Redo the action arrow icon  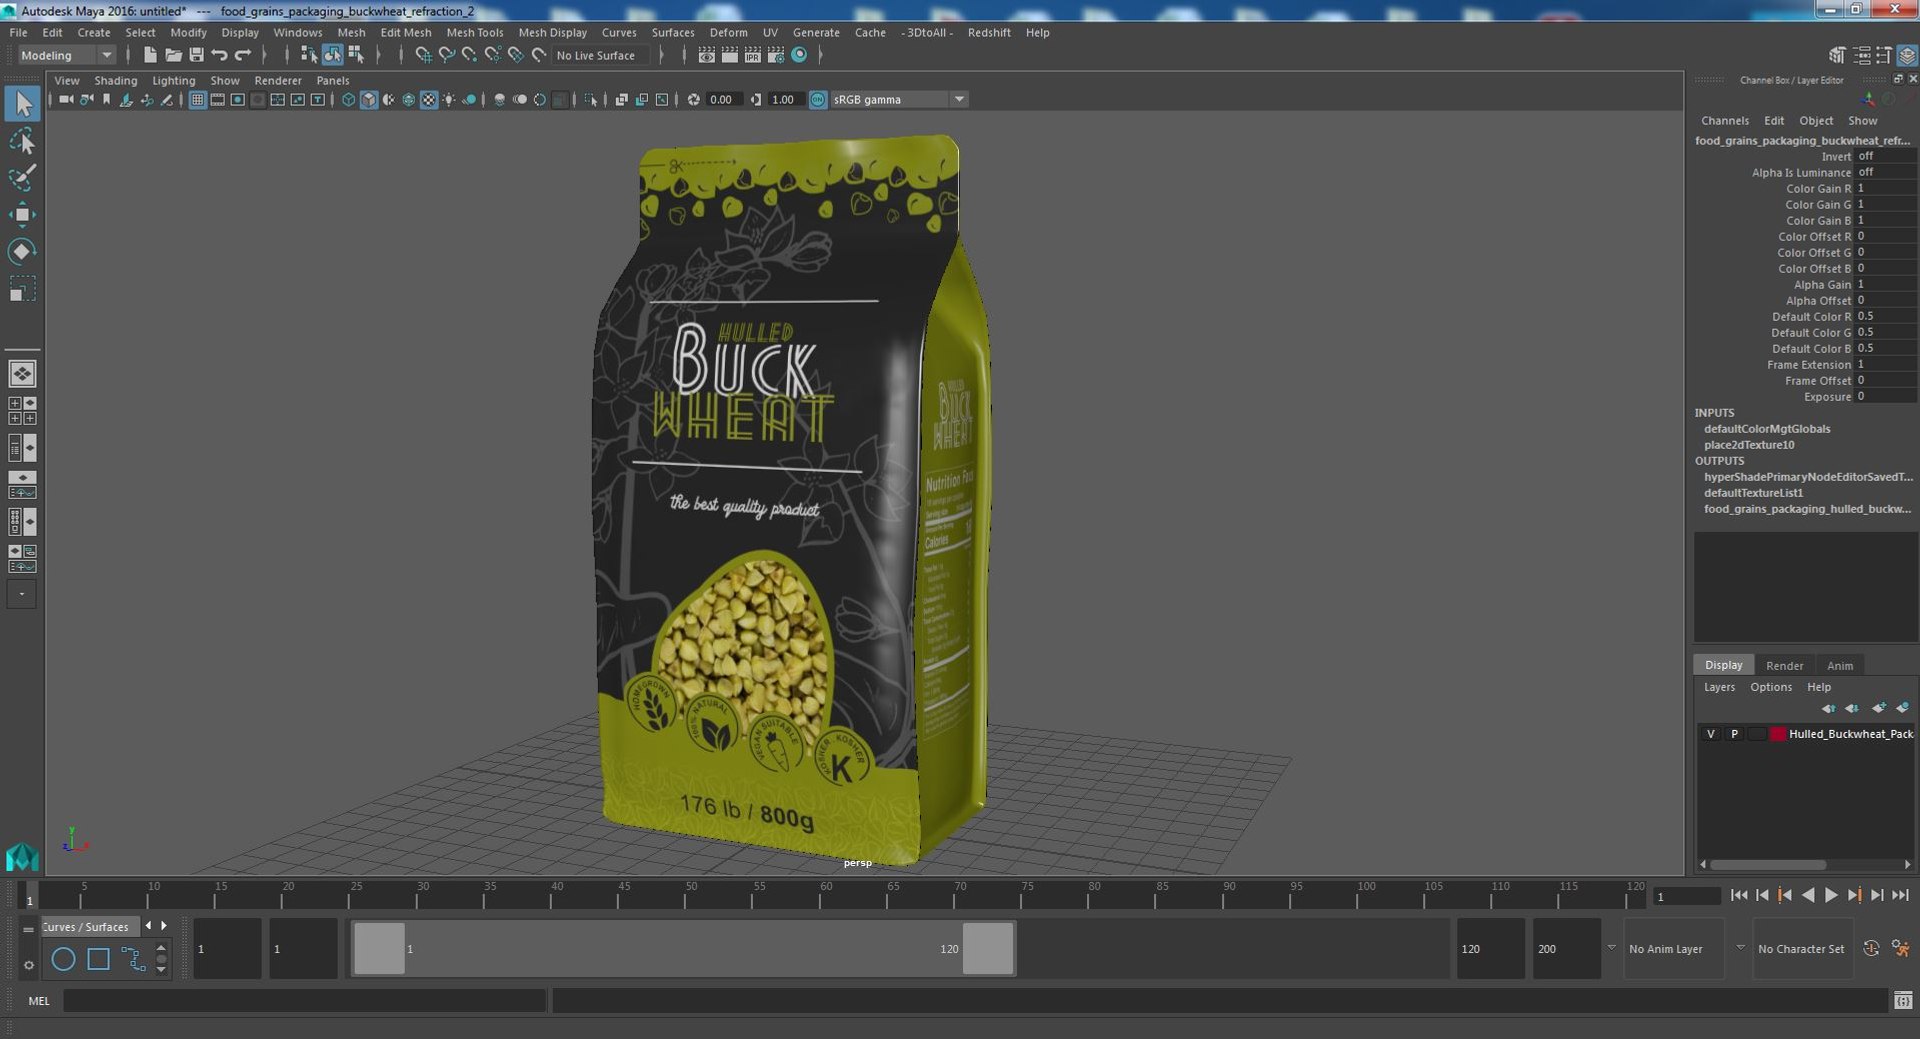[x=243, y=55]
